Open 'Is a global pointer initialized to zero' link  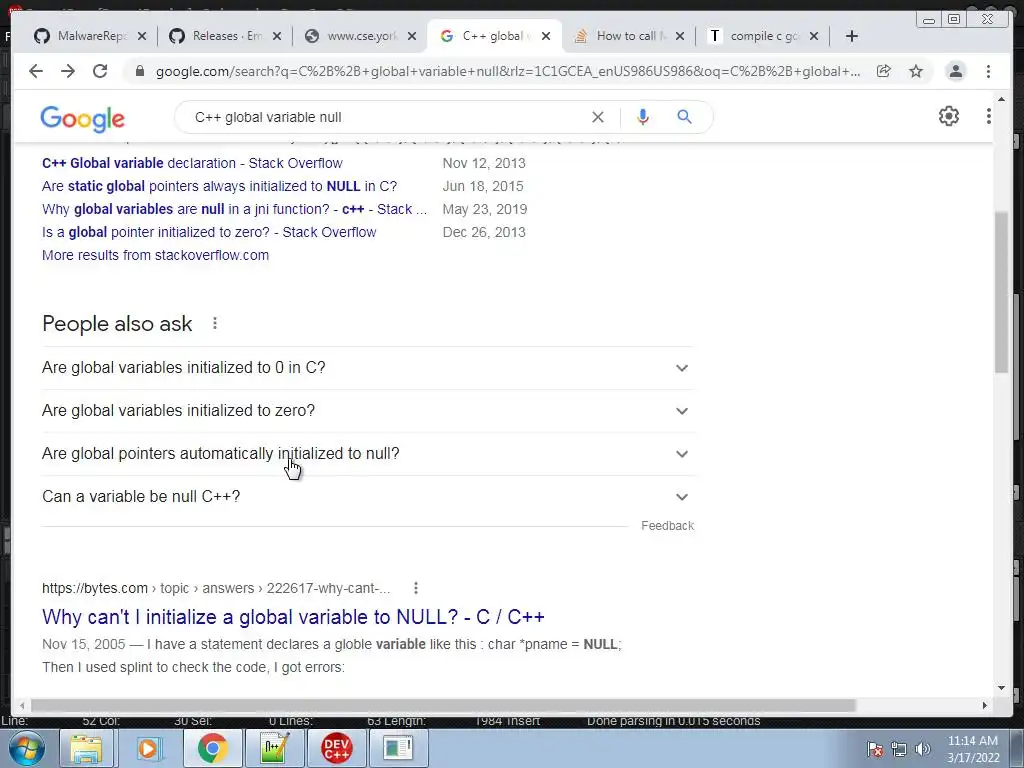pyautogui.click(x=209, y=232)
